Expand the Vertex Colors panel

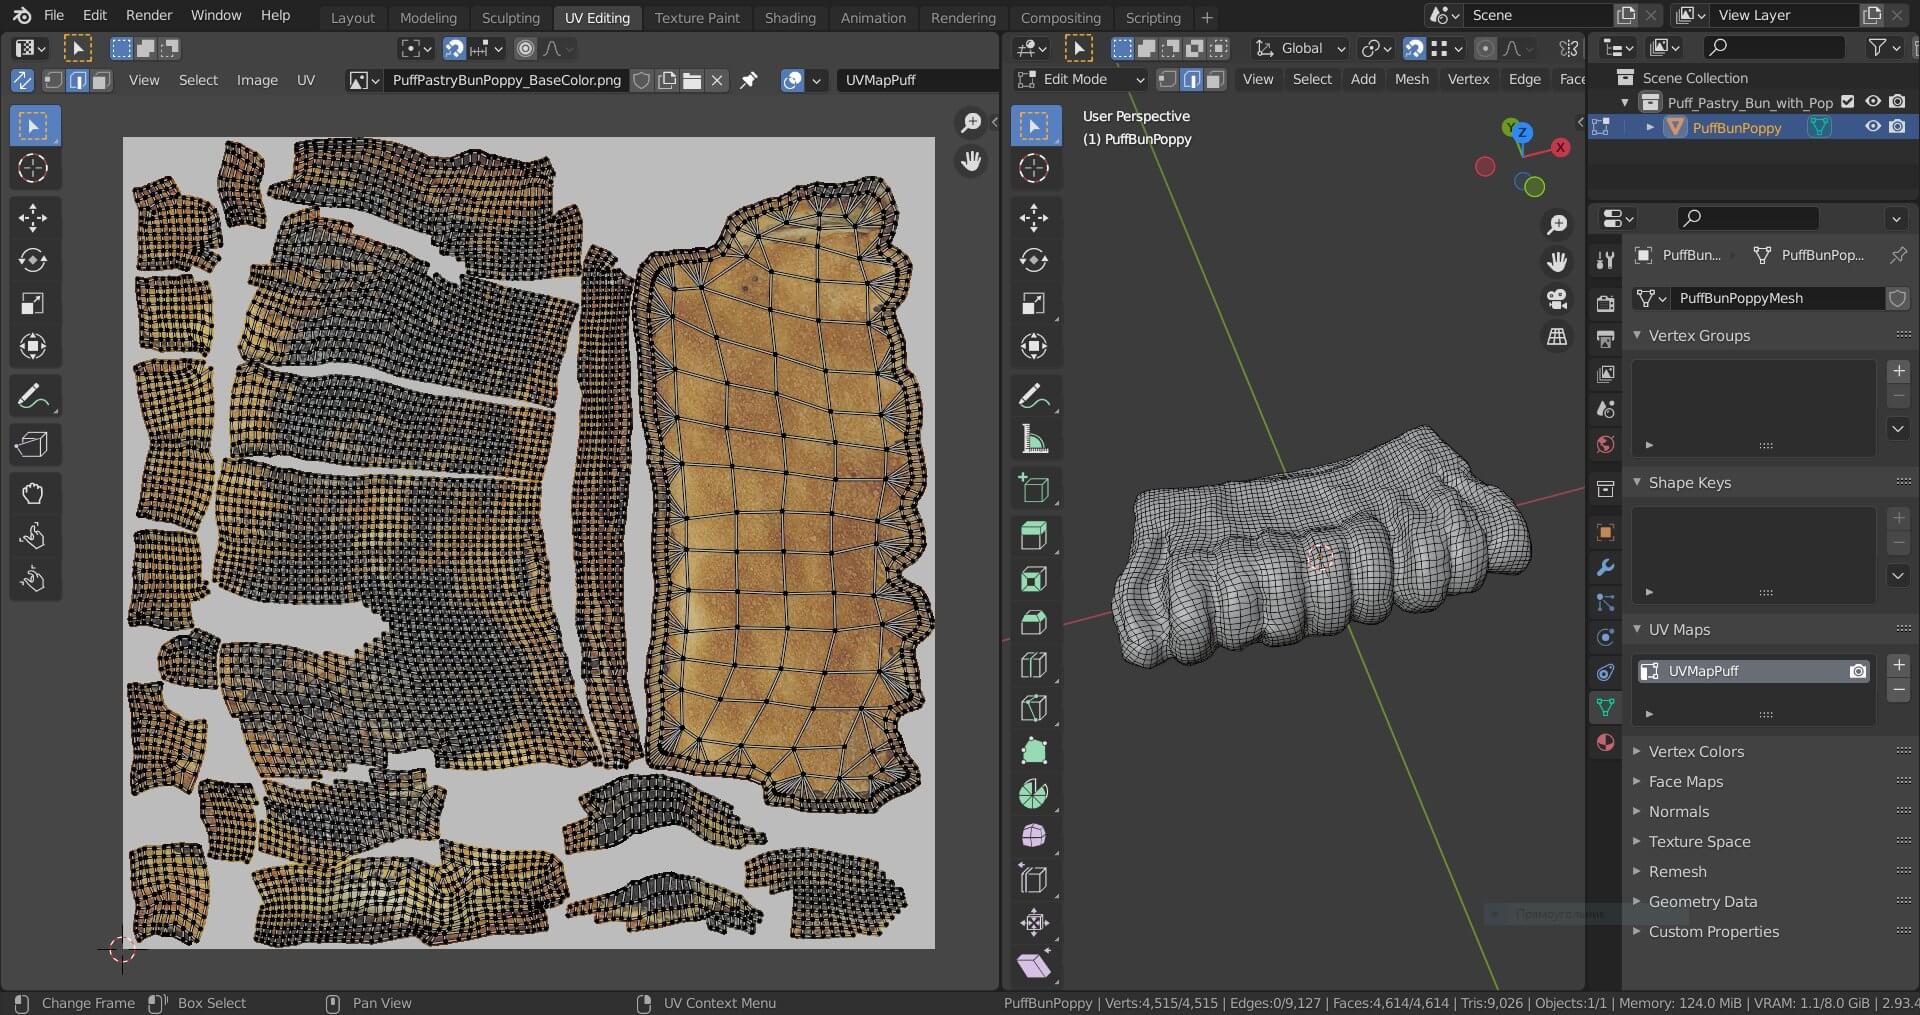[x=1695, y=751]
